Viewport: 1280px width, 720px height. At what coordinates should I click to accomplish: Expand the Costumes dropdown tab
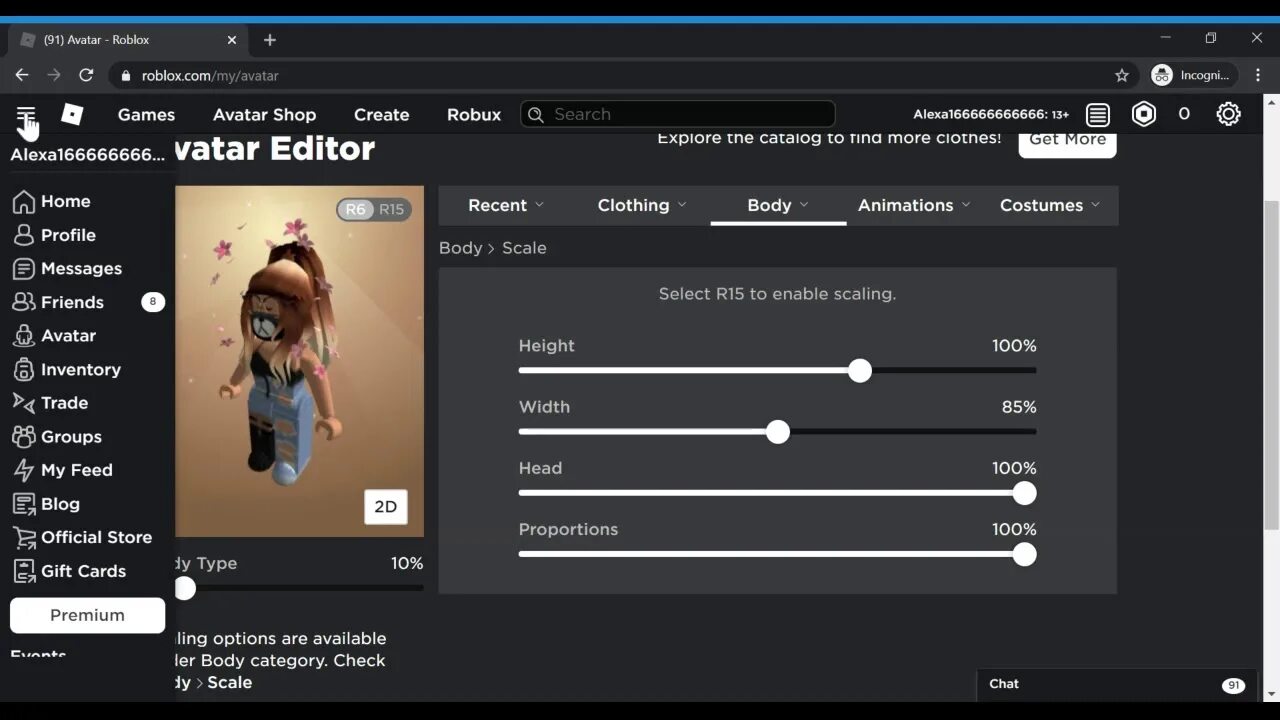point(1050,205)
